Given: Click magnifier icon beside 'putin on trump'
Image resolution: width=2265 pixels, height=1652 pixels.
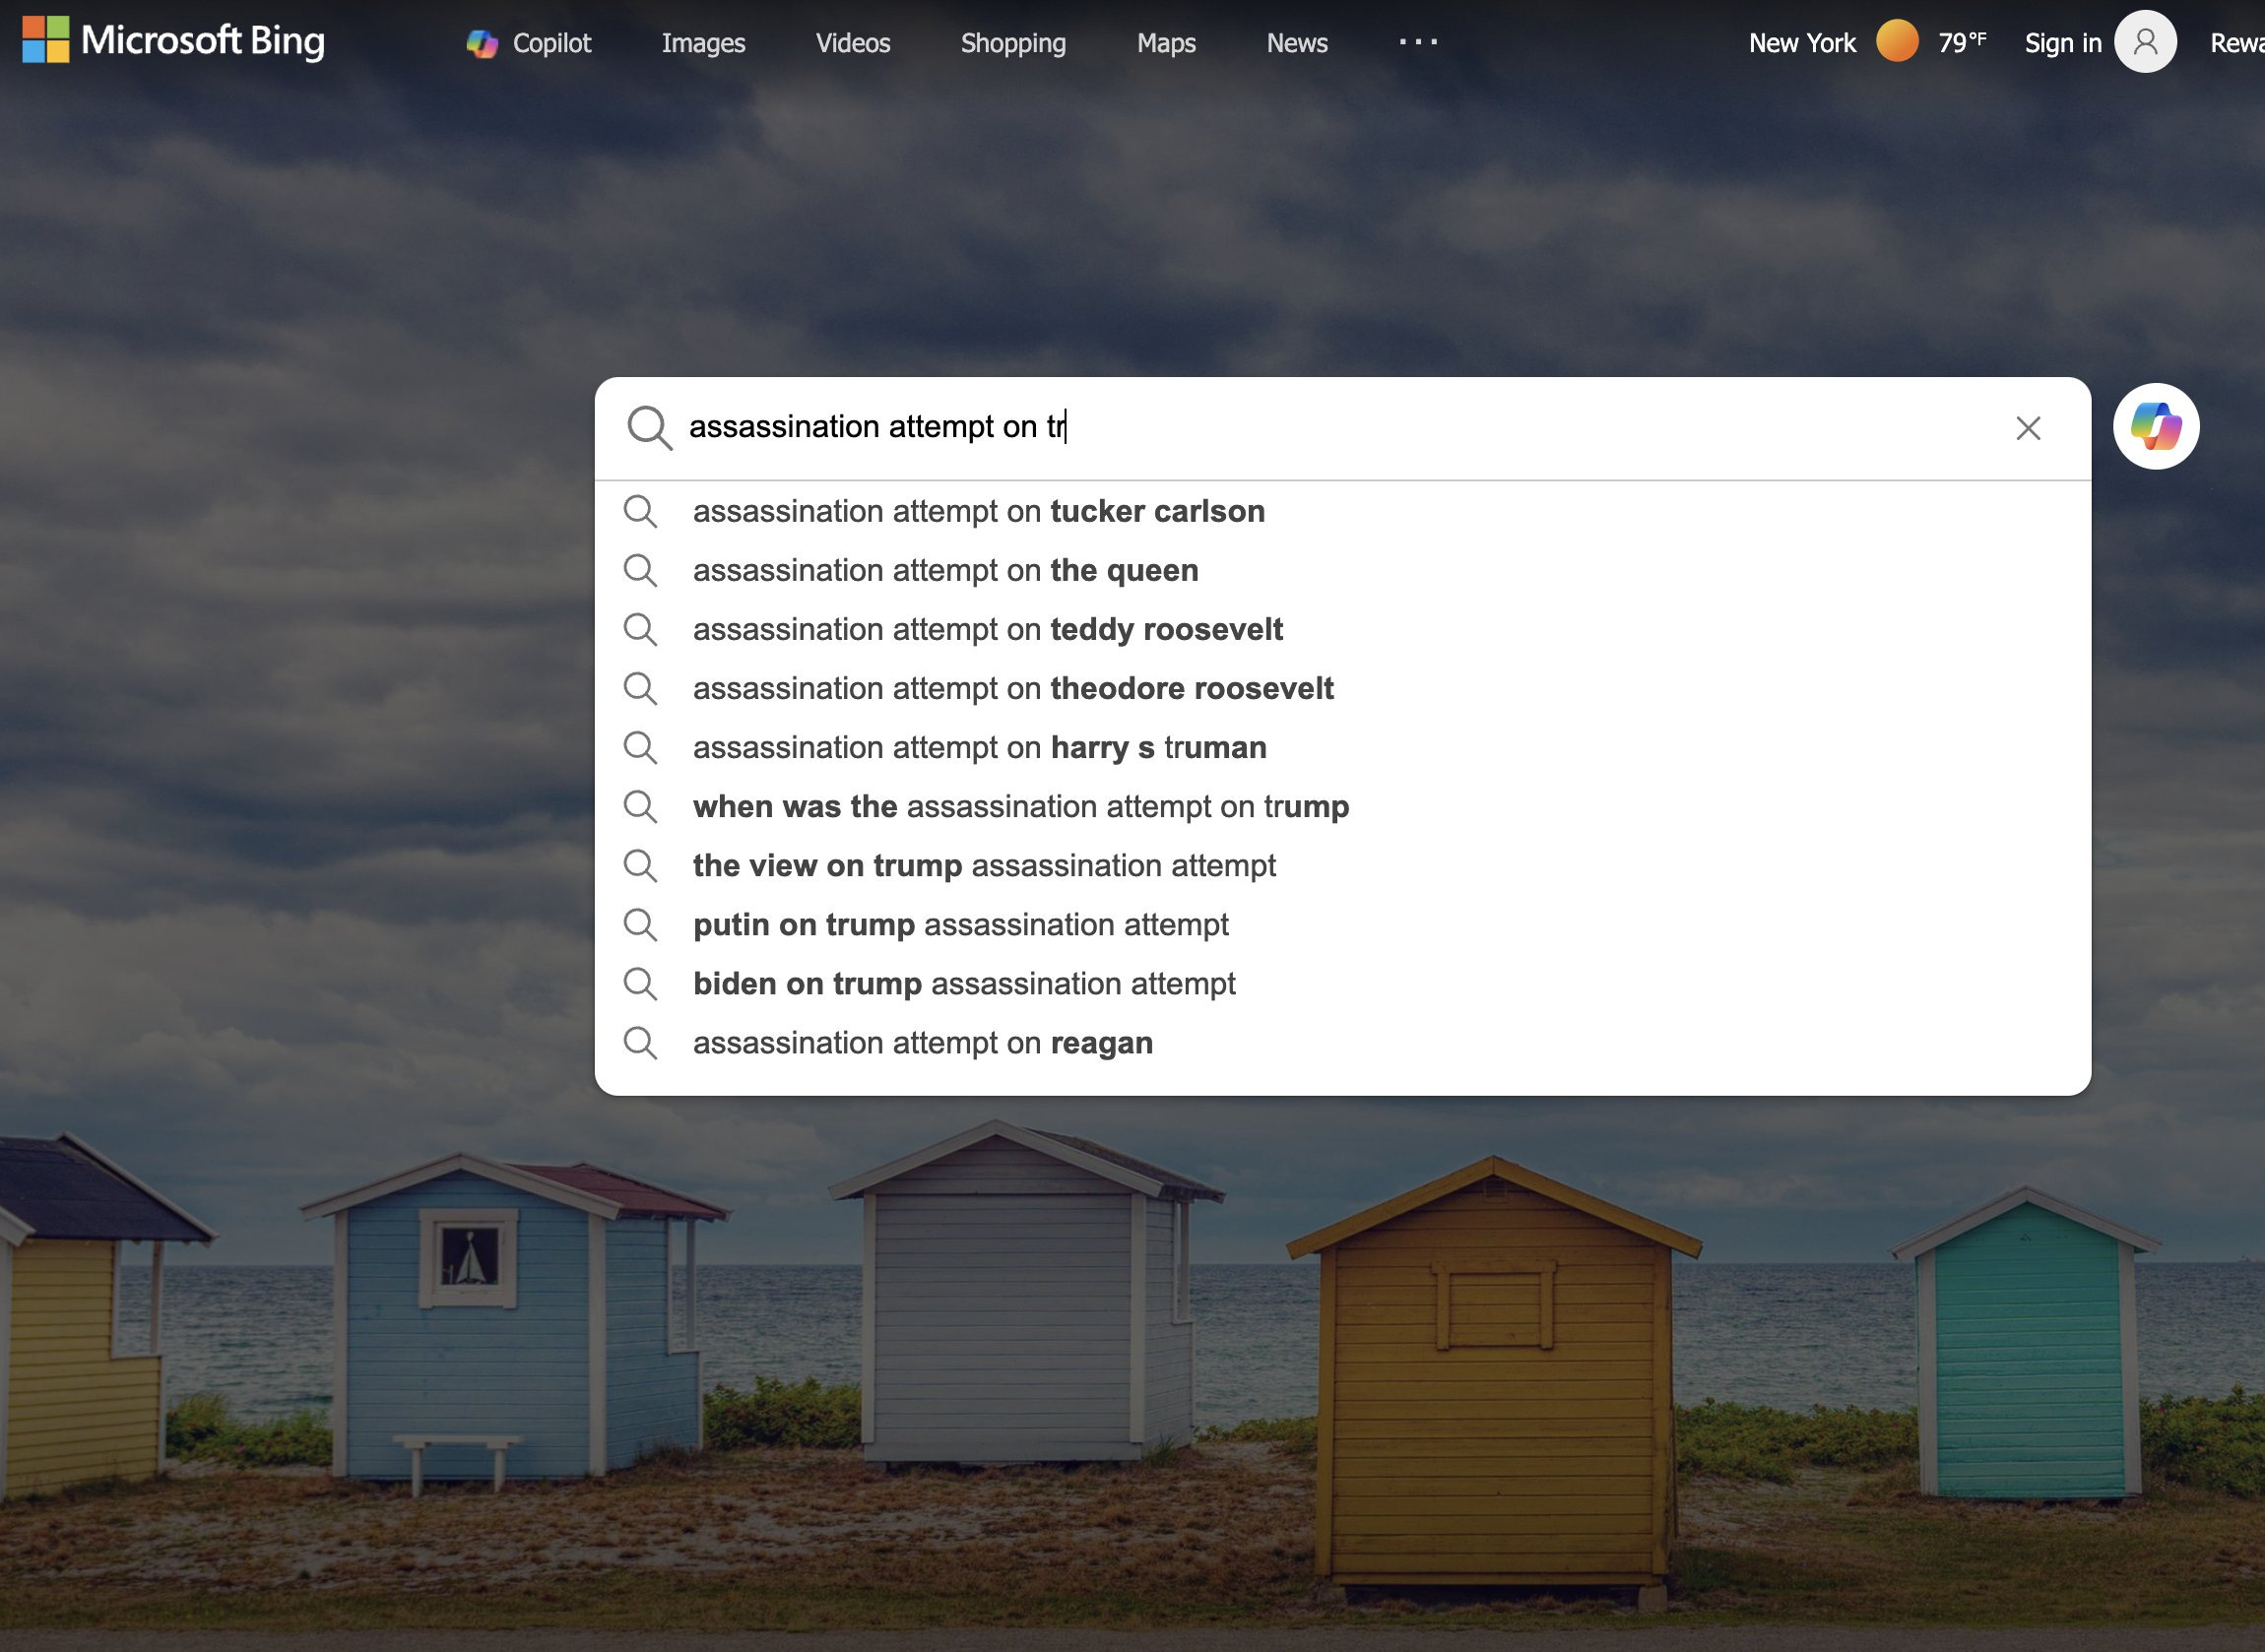Looking at the screenshot, I should pos(640,925).
